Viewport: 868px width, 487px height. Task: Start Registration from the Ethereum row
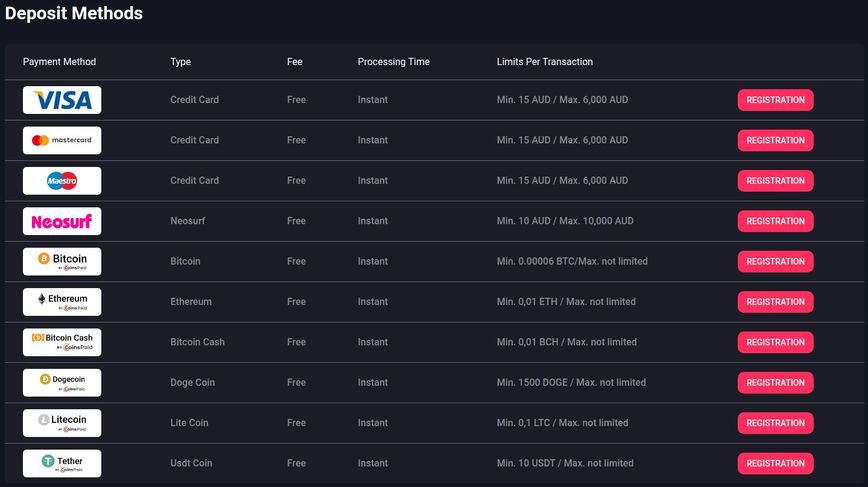click(x=775, y=302)
